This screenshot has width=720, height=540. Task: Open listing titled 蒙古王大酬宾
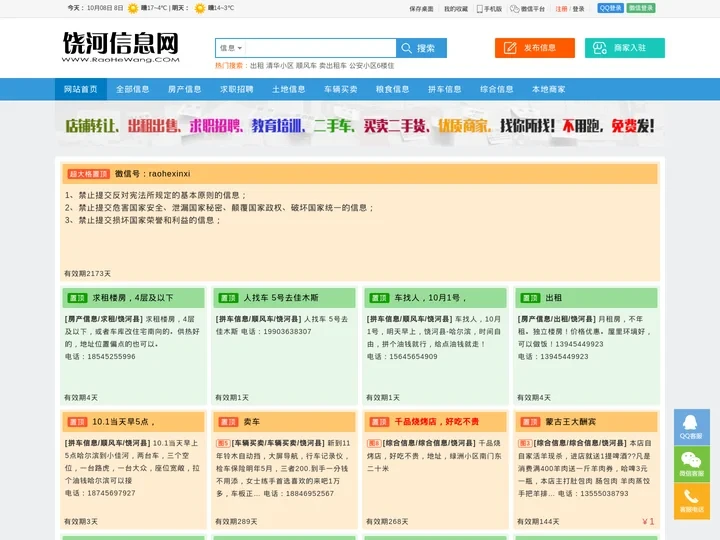pyautogui.click(x=570, y=422)
